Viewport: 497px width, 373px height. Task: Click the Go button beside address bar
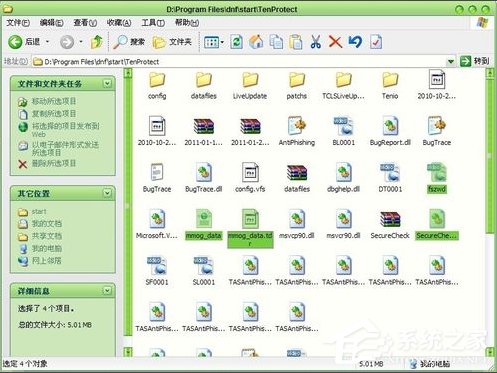[x=474, y=61]
